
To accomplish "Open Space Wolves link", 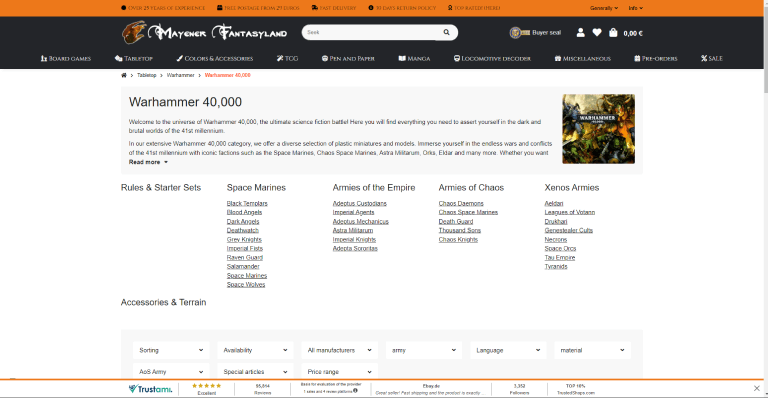I will (246, 284).
